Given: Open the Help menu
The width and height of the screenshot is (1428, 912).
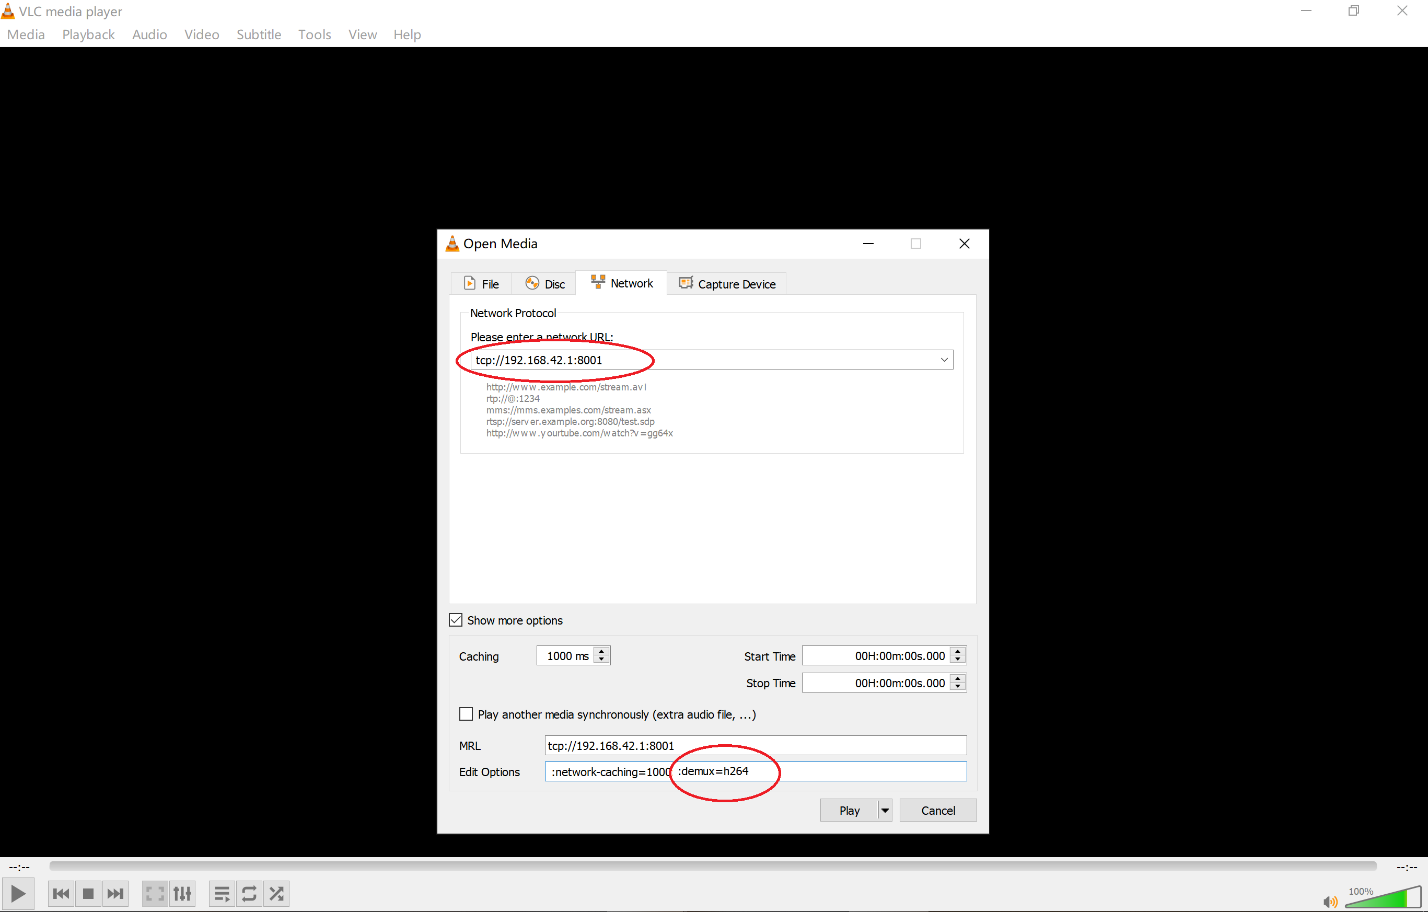Looking at the screenshot, I should coord(407,34).
